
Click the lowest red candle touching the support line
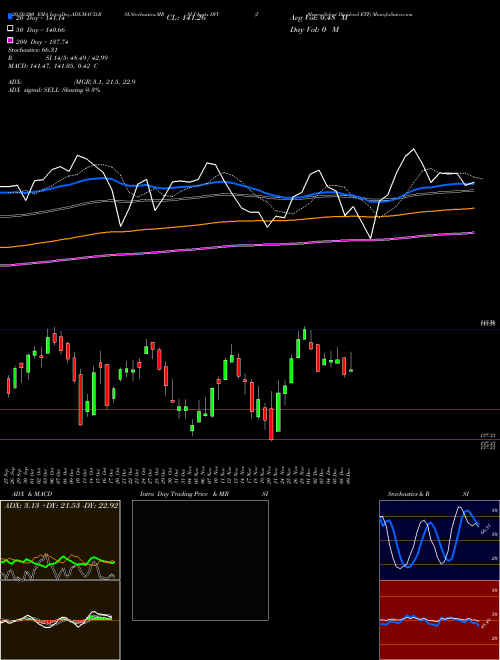pos(271,424)
